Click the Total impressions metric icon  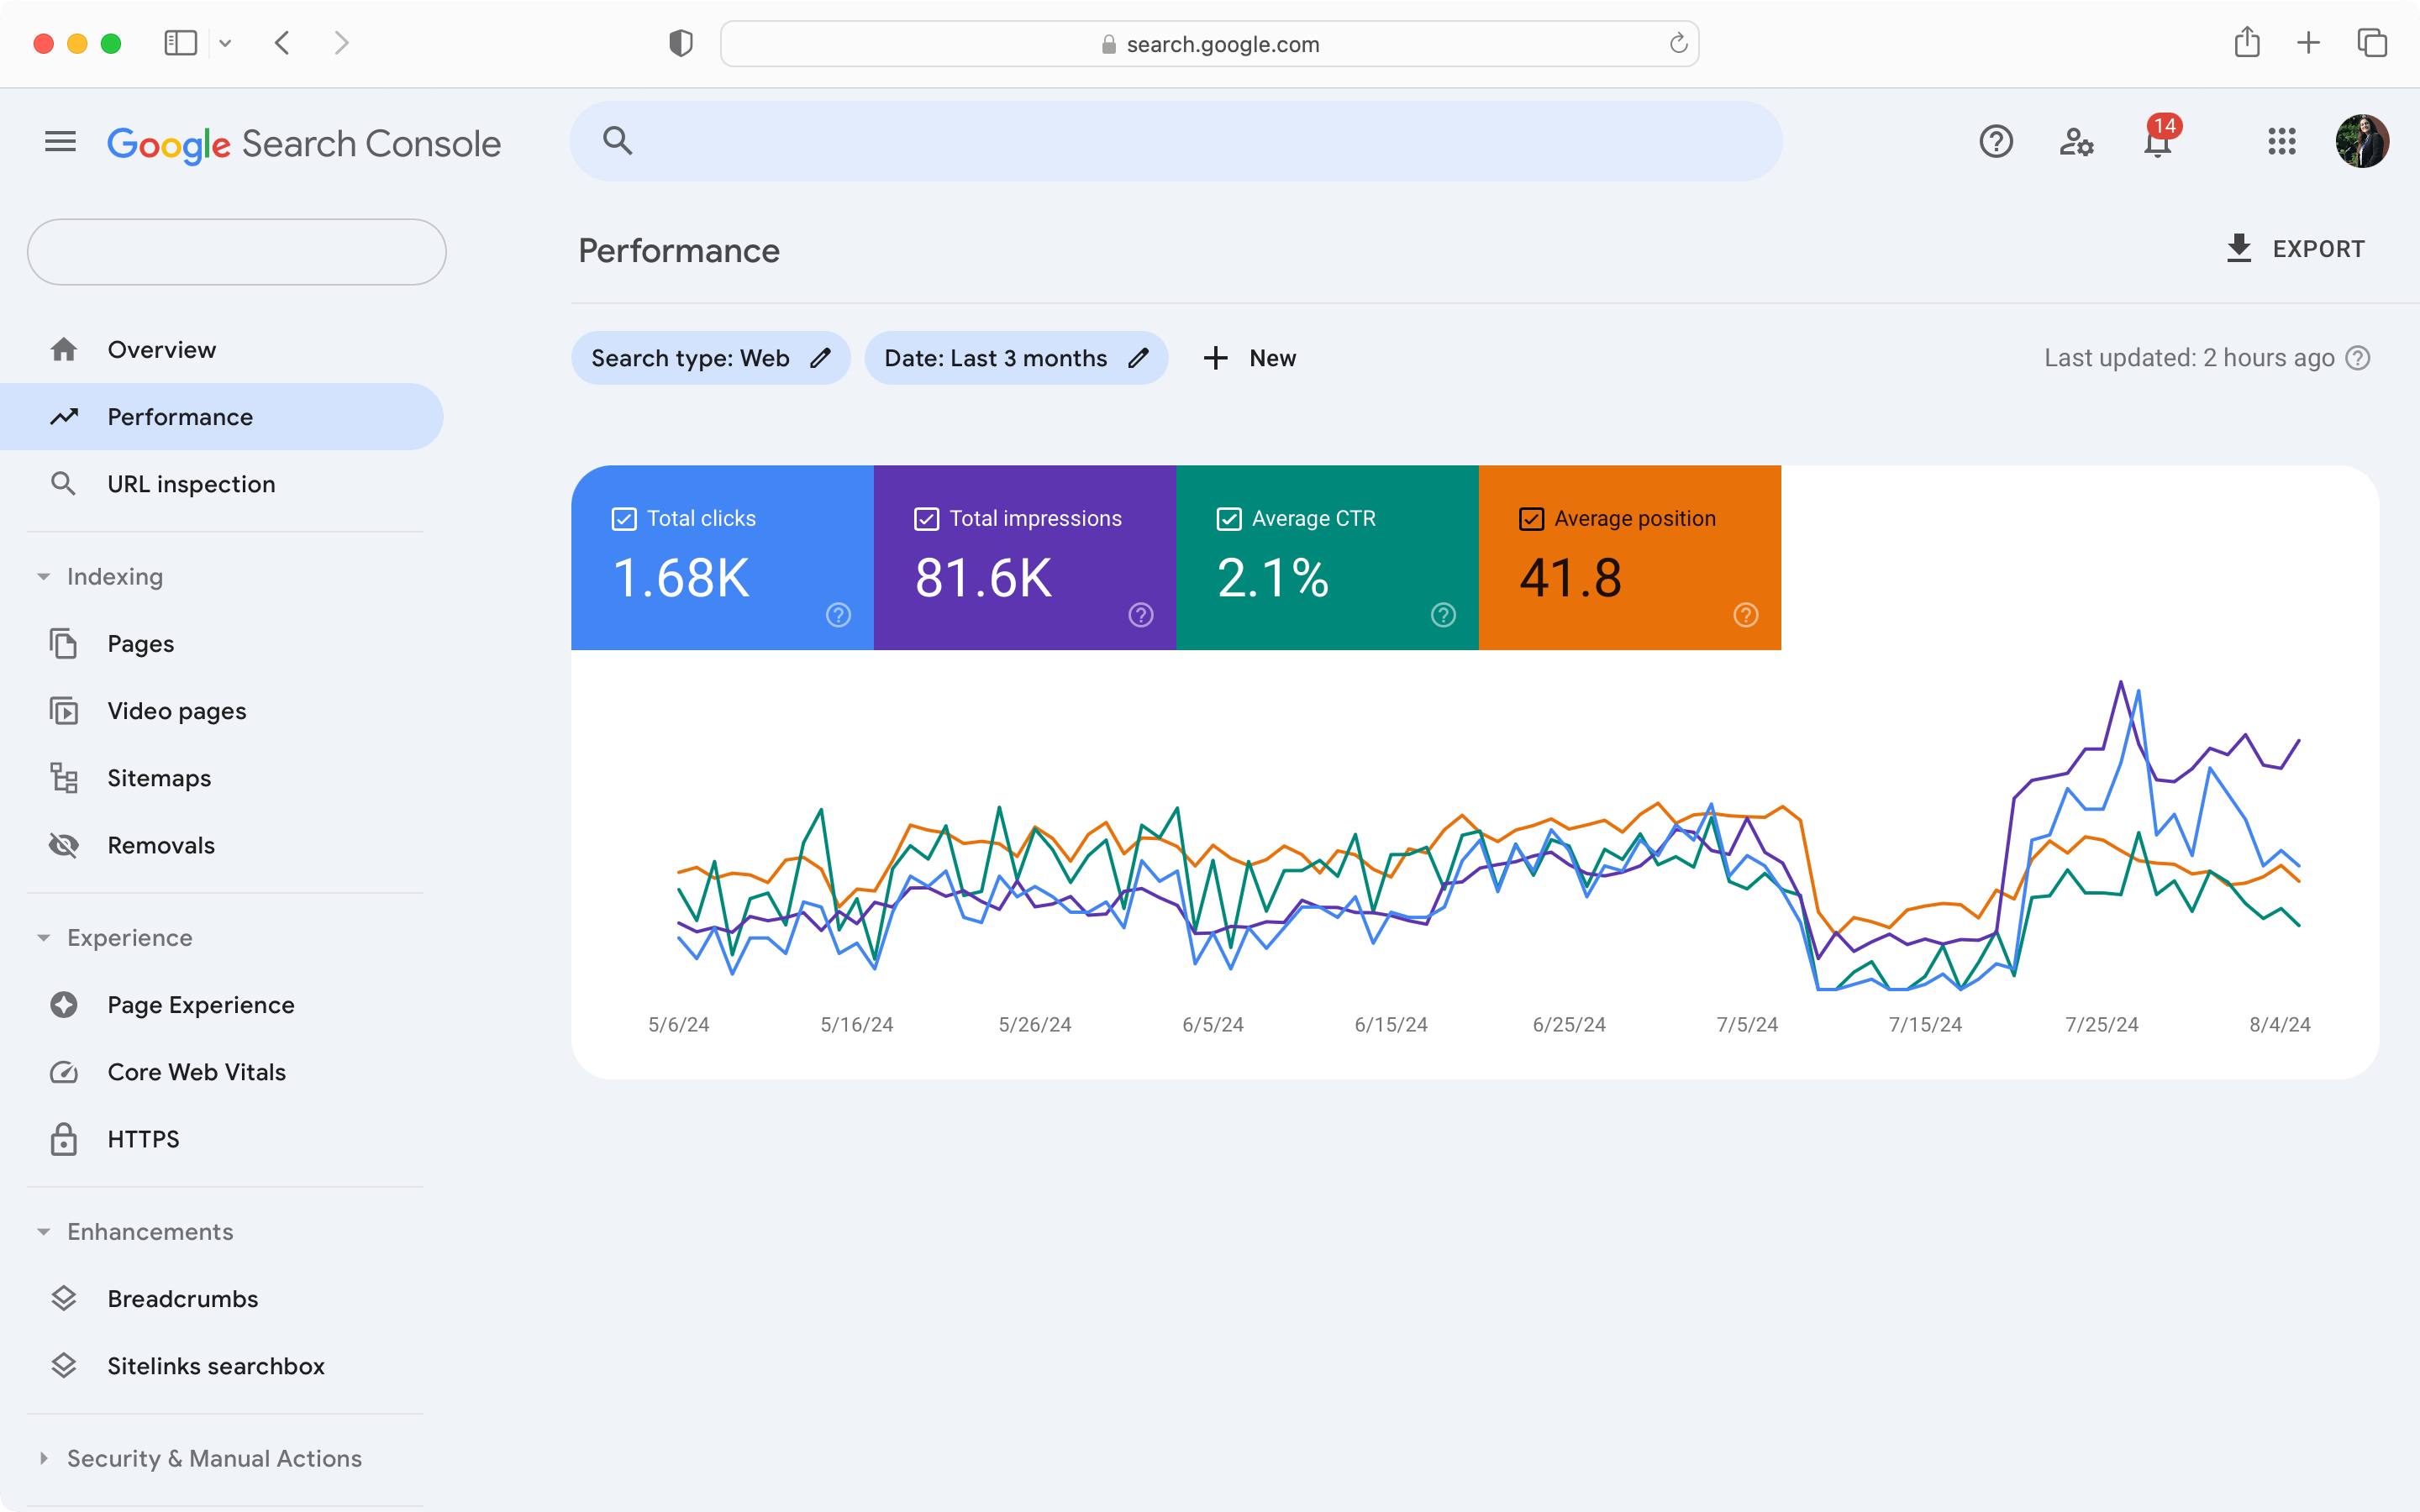(925, 517)
